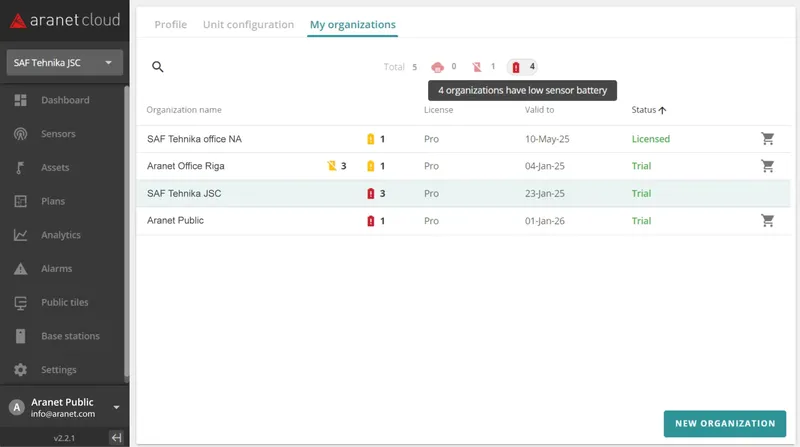
Task: Click yellow battery icon for SAF Tehnika office NA
Action: point(371,139)
